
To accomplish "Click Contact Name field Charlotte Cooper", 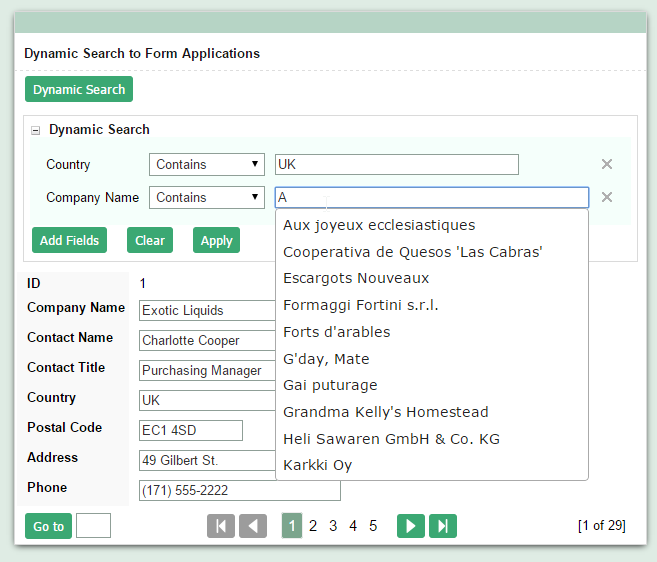I will coord(207,340).
